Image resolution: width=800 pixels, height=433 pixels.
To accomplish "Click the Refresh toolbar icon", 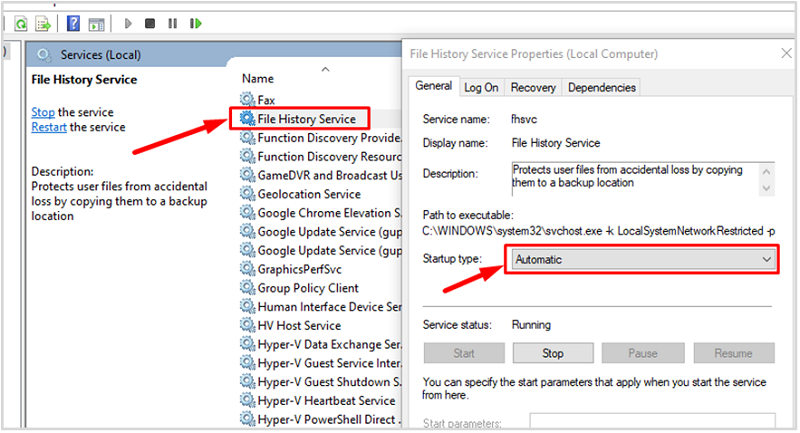I will point(19,22).
